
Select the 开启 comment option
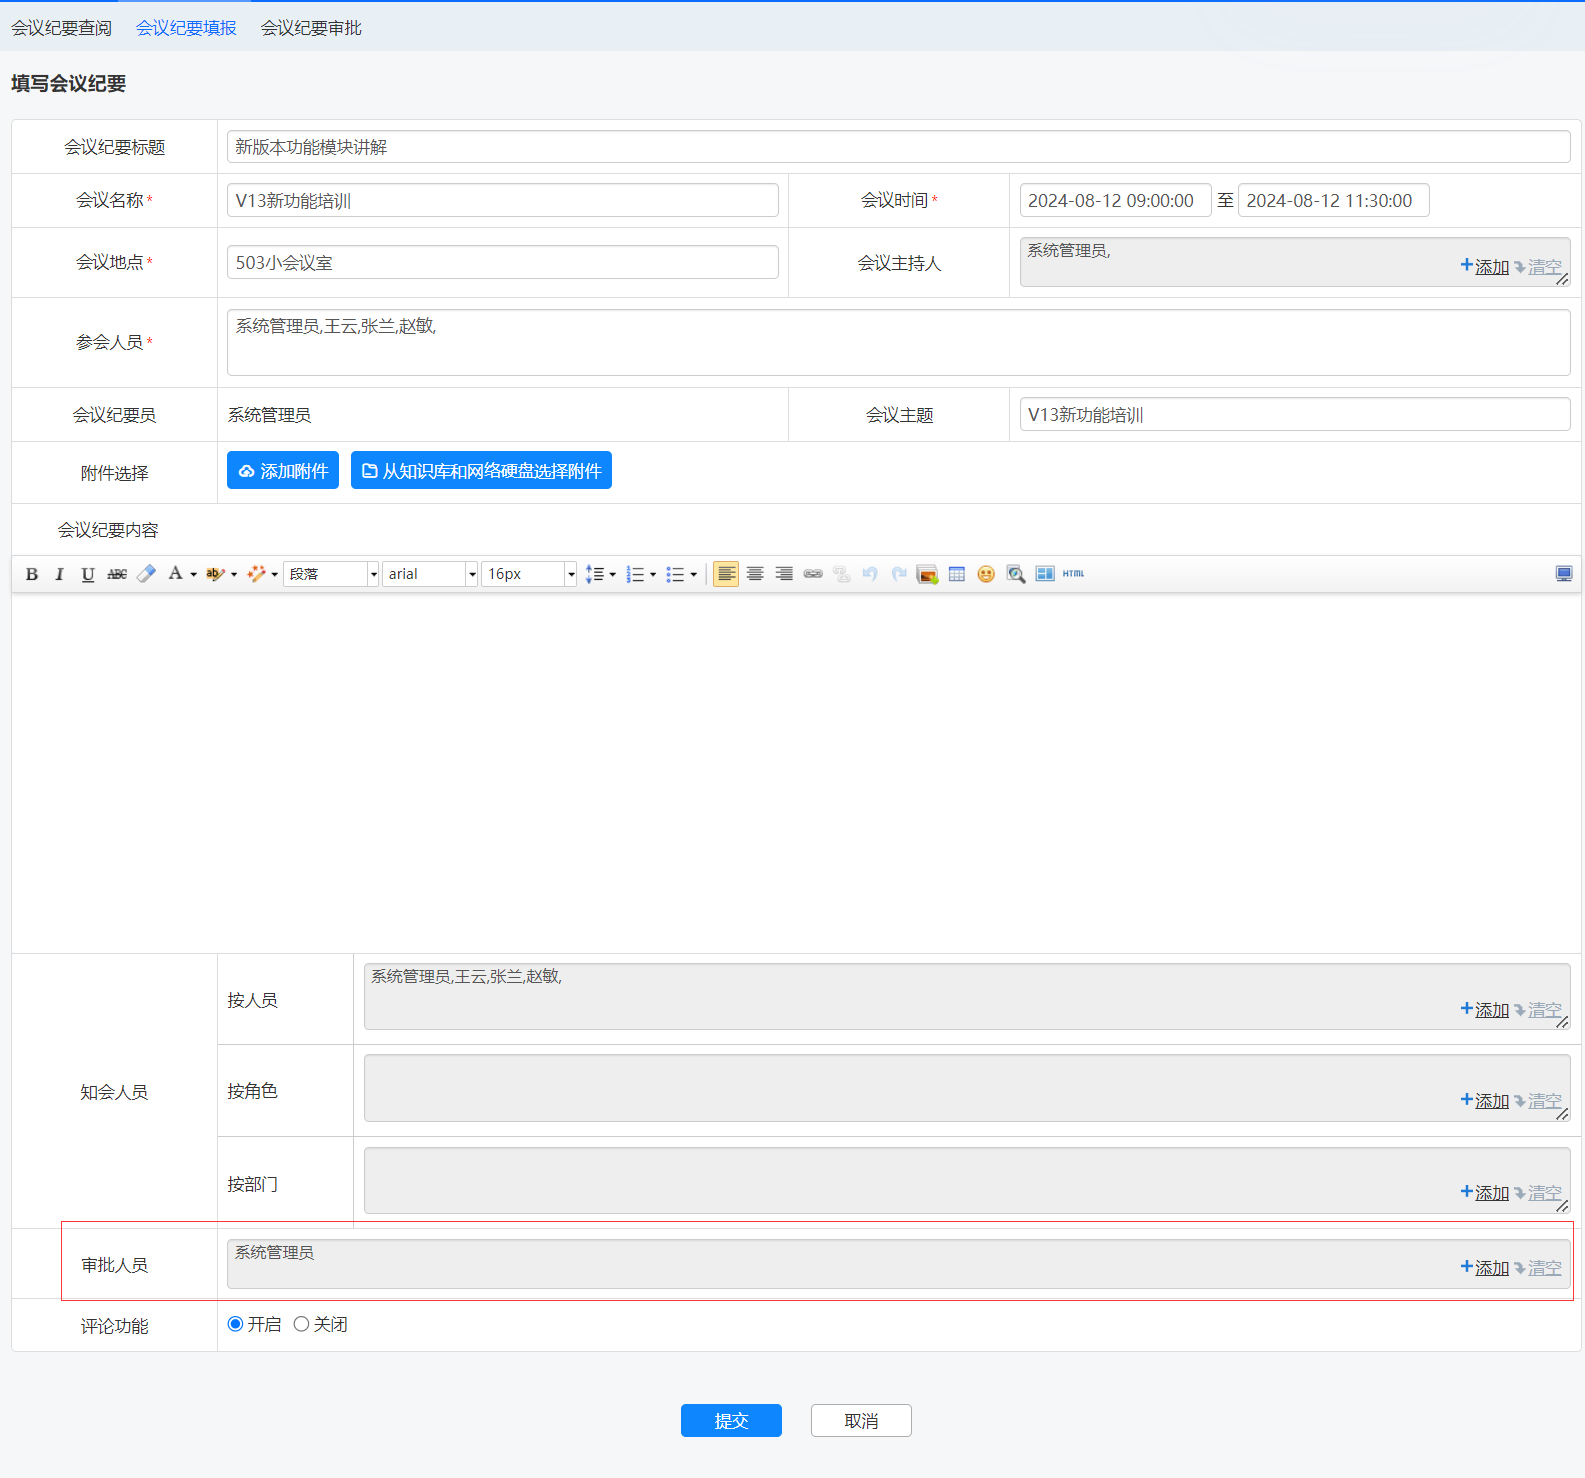click(x=236, y=1324)
